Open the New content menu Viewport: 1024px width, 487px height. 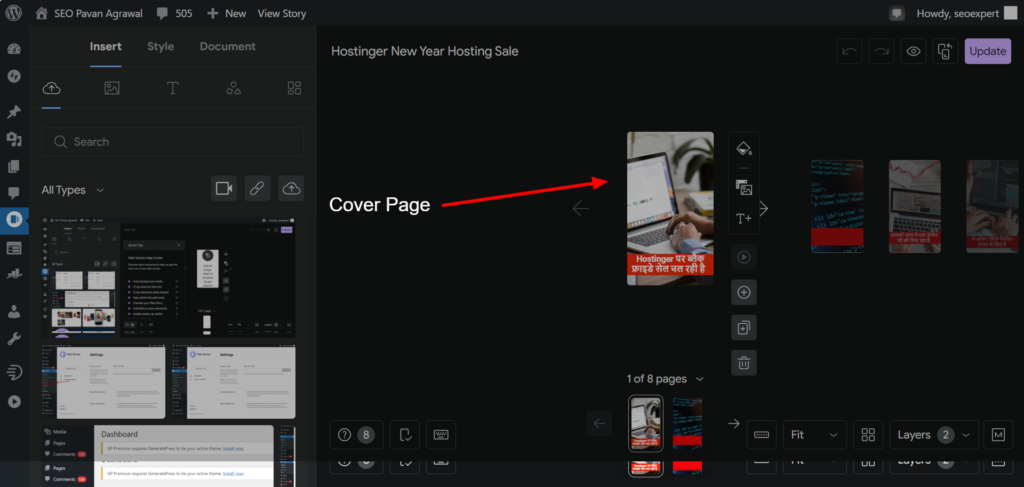coord(227,13)
